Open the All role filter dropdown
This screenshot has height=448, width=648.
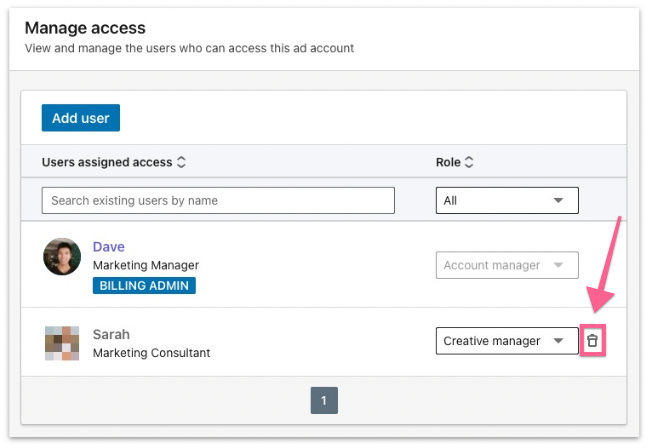point(507,200)
